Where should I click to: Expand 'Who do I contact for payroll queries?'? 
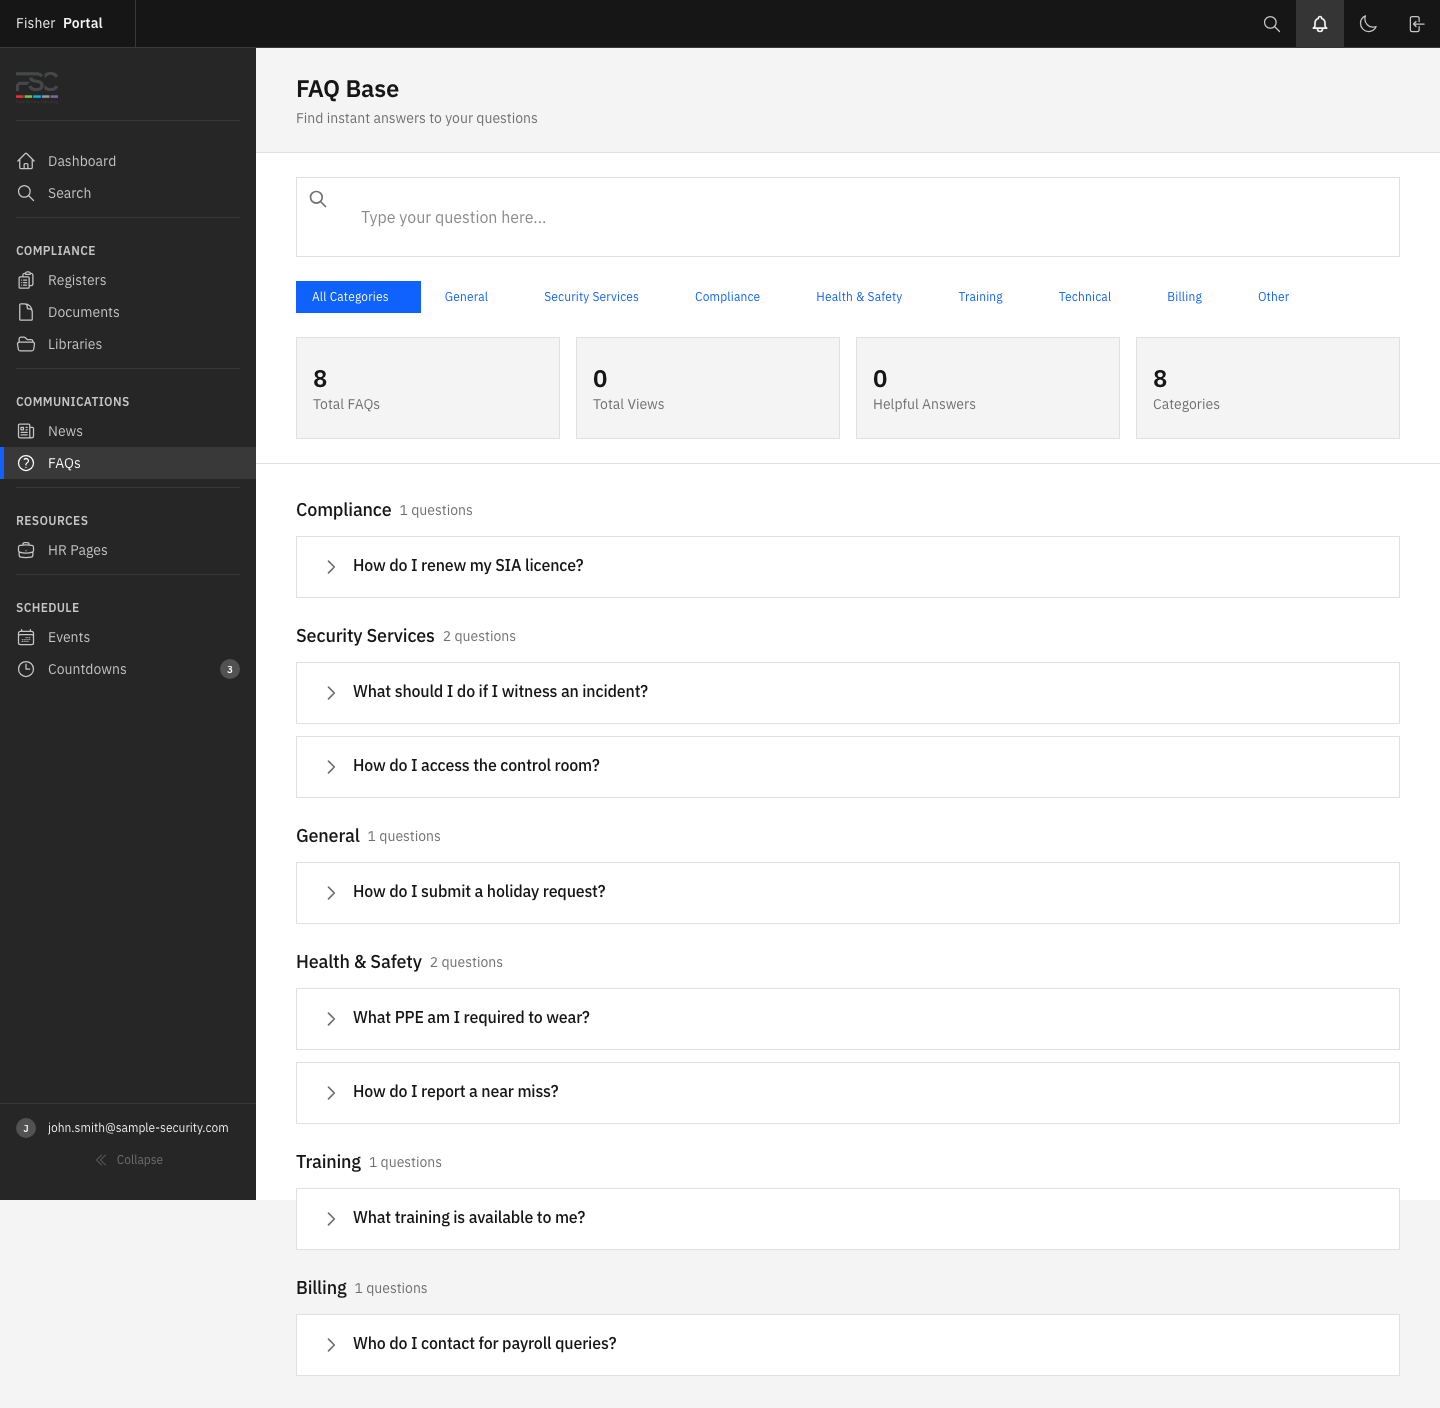(484, 1344)
